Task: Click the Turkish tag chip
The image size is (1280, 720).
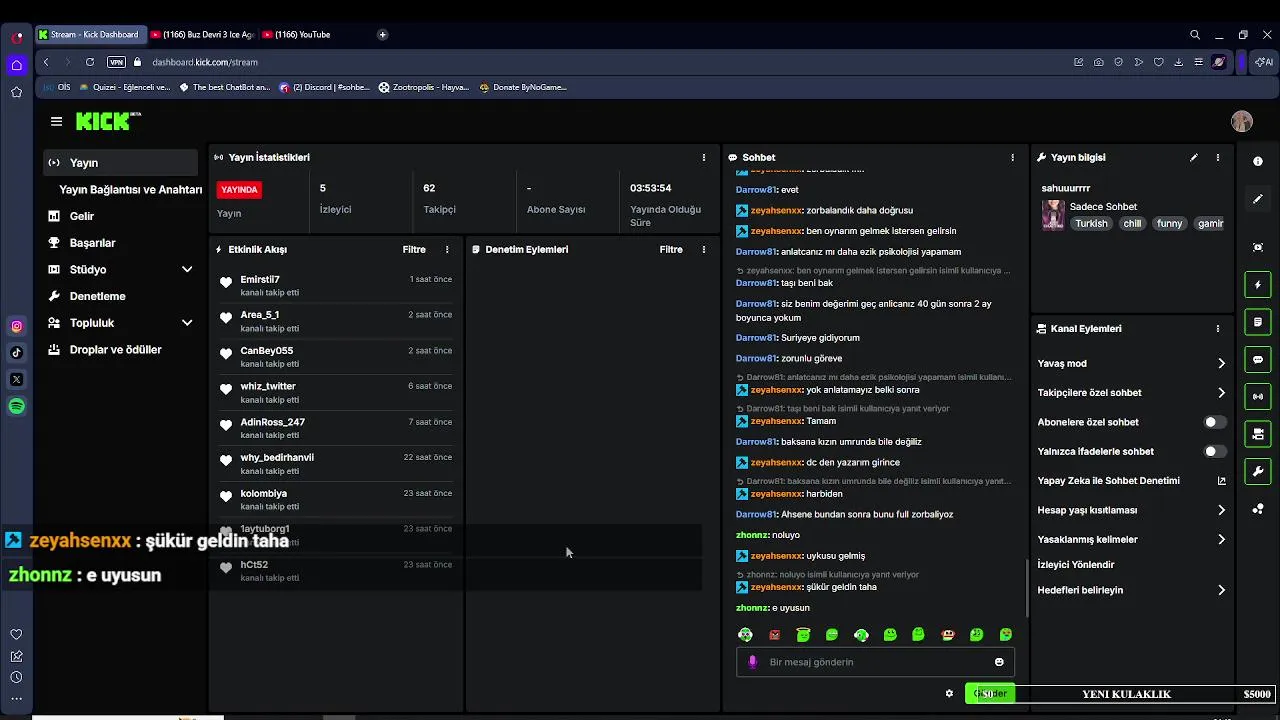Action: (x=1091, y=224)
